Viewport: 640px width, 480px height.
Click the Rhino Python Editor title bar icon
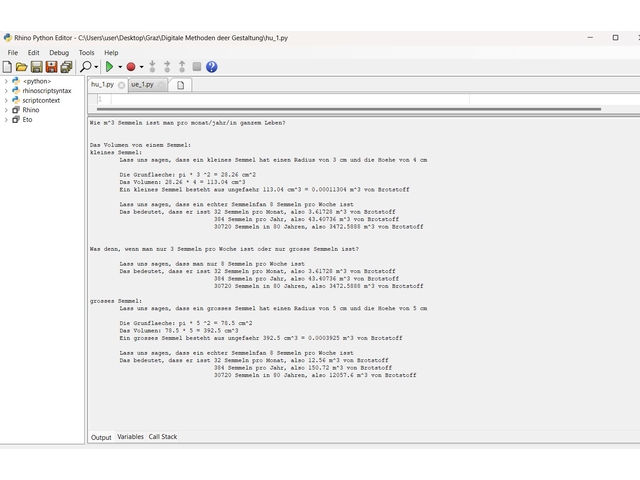click(x=7, y=38)
